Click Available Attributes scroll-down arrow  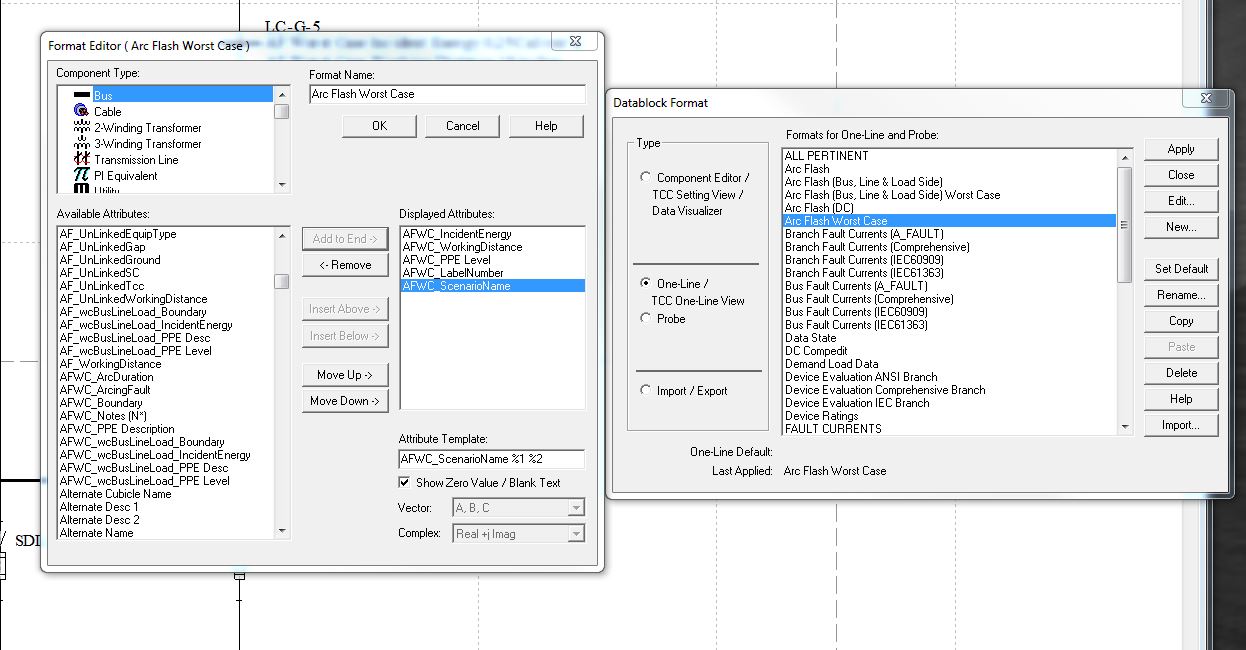pyautogui.click(x=282, y=531)
